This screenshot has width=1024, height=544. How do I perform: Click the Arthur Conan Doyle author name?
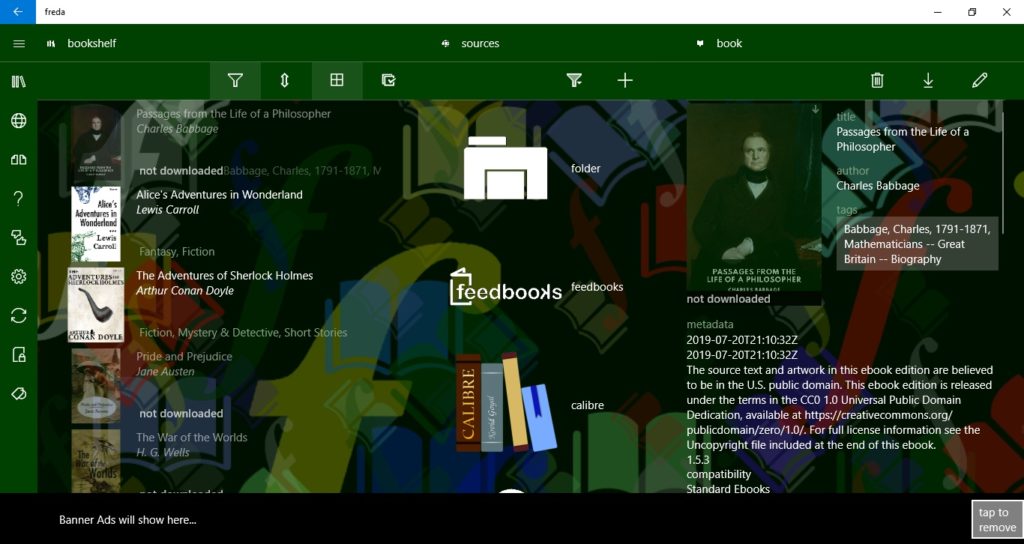coord(185,291)
